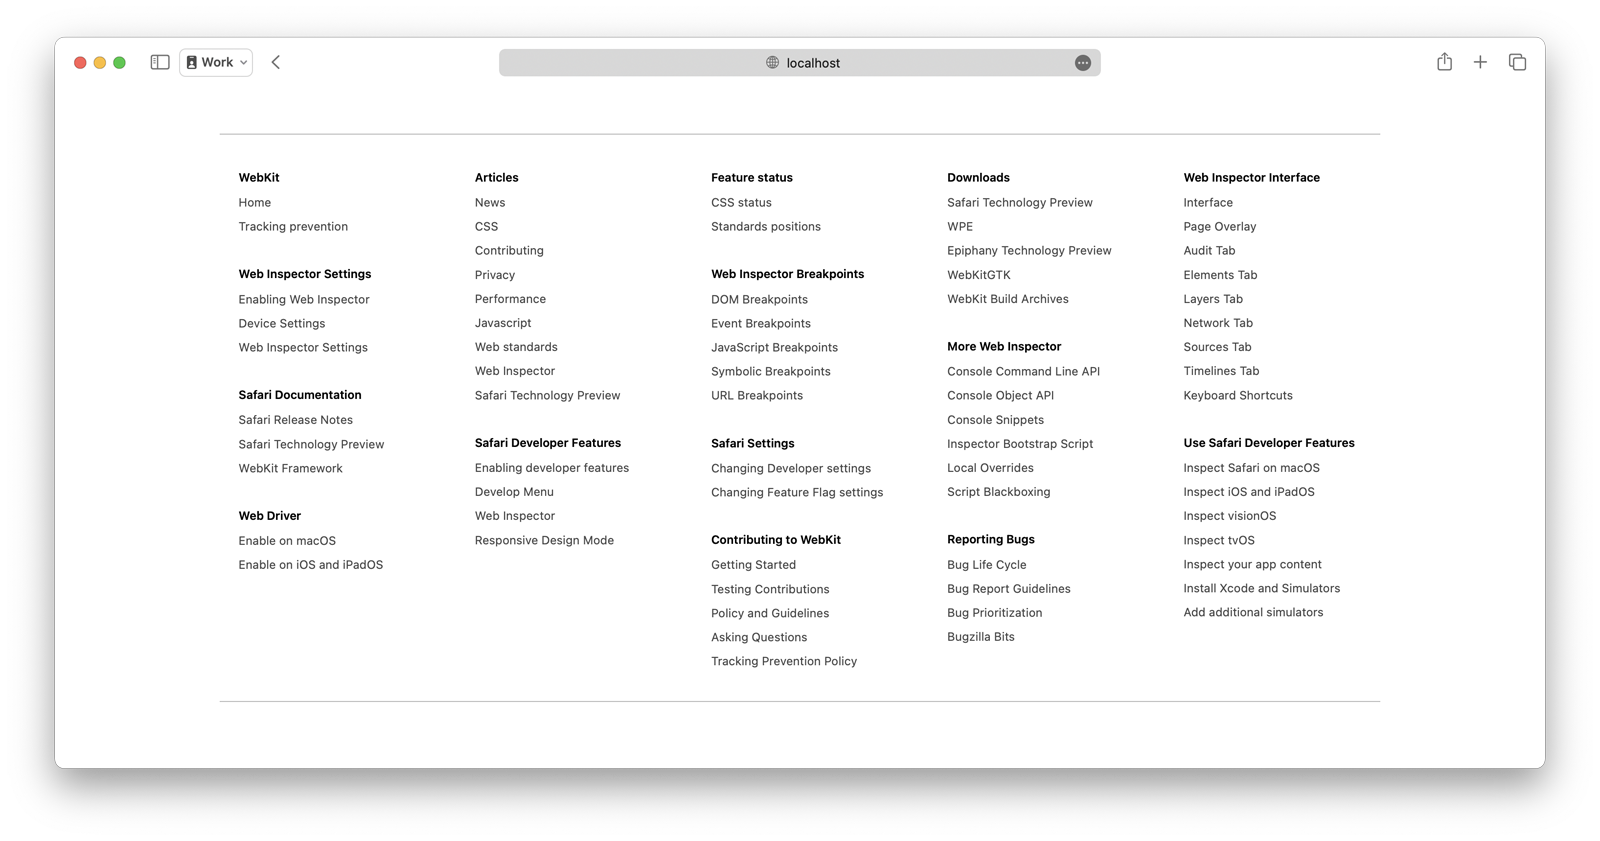Open Install Xcode and Simulators link
Screen dimensions: 1600x841
point(1261,589)
